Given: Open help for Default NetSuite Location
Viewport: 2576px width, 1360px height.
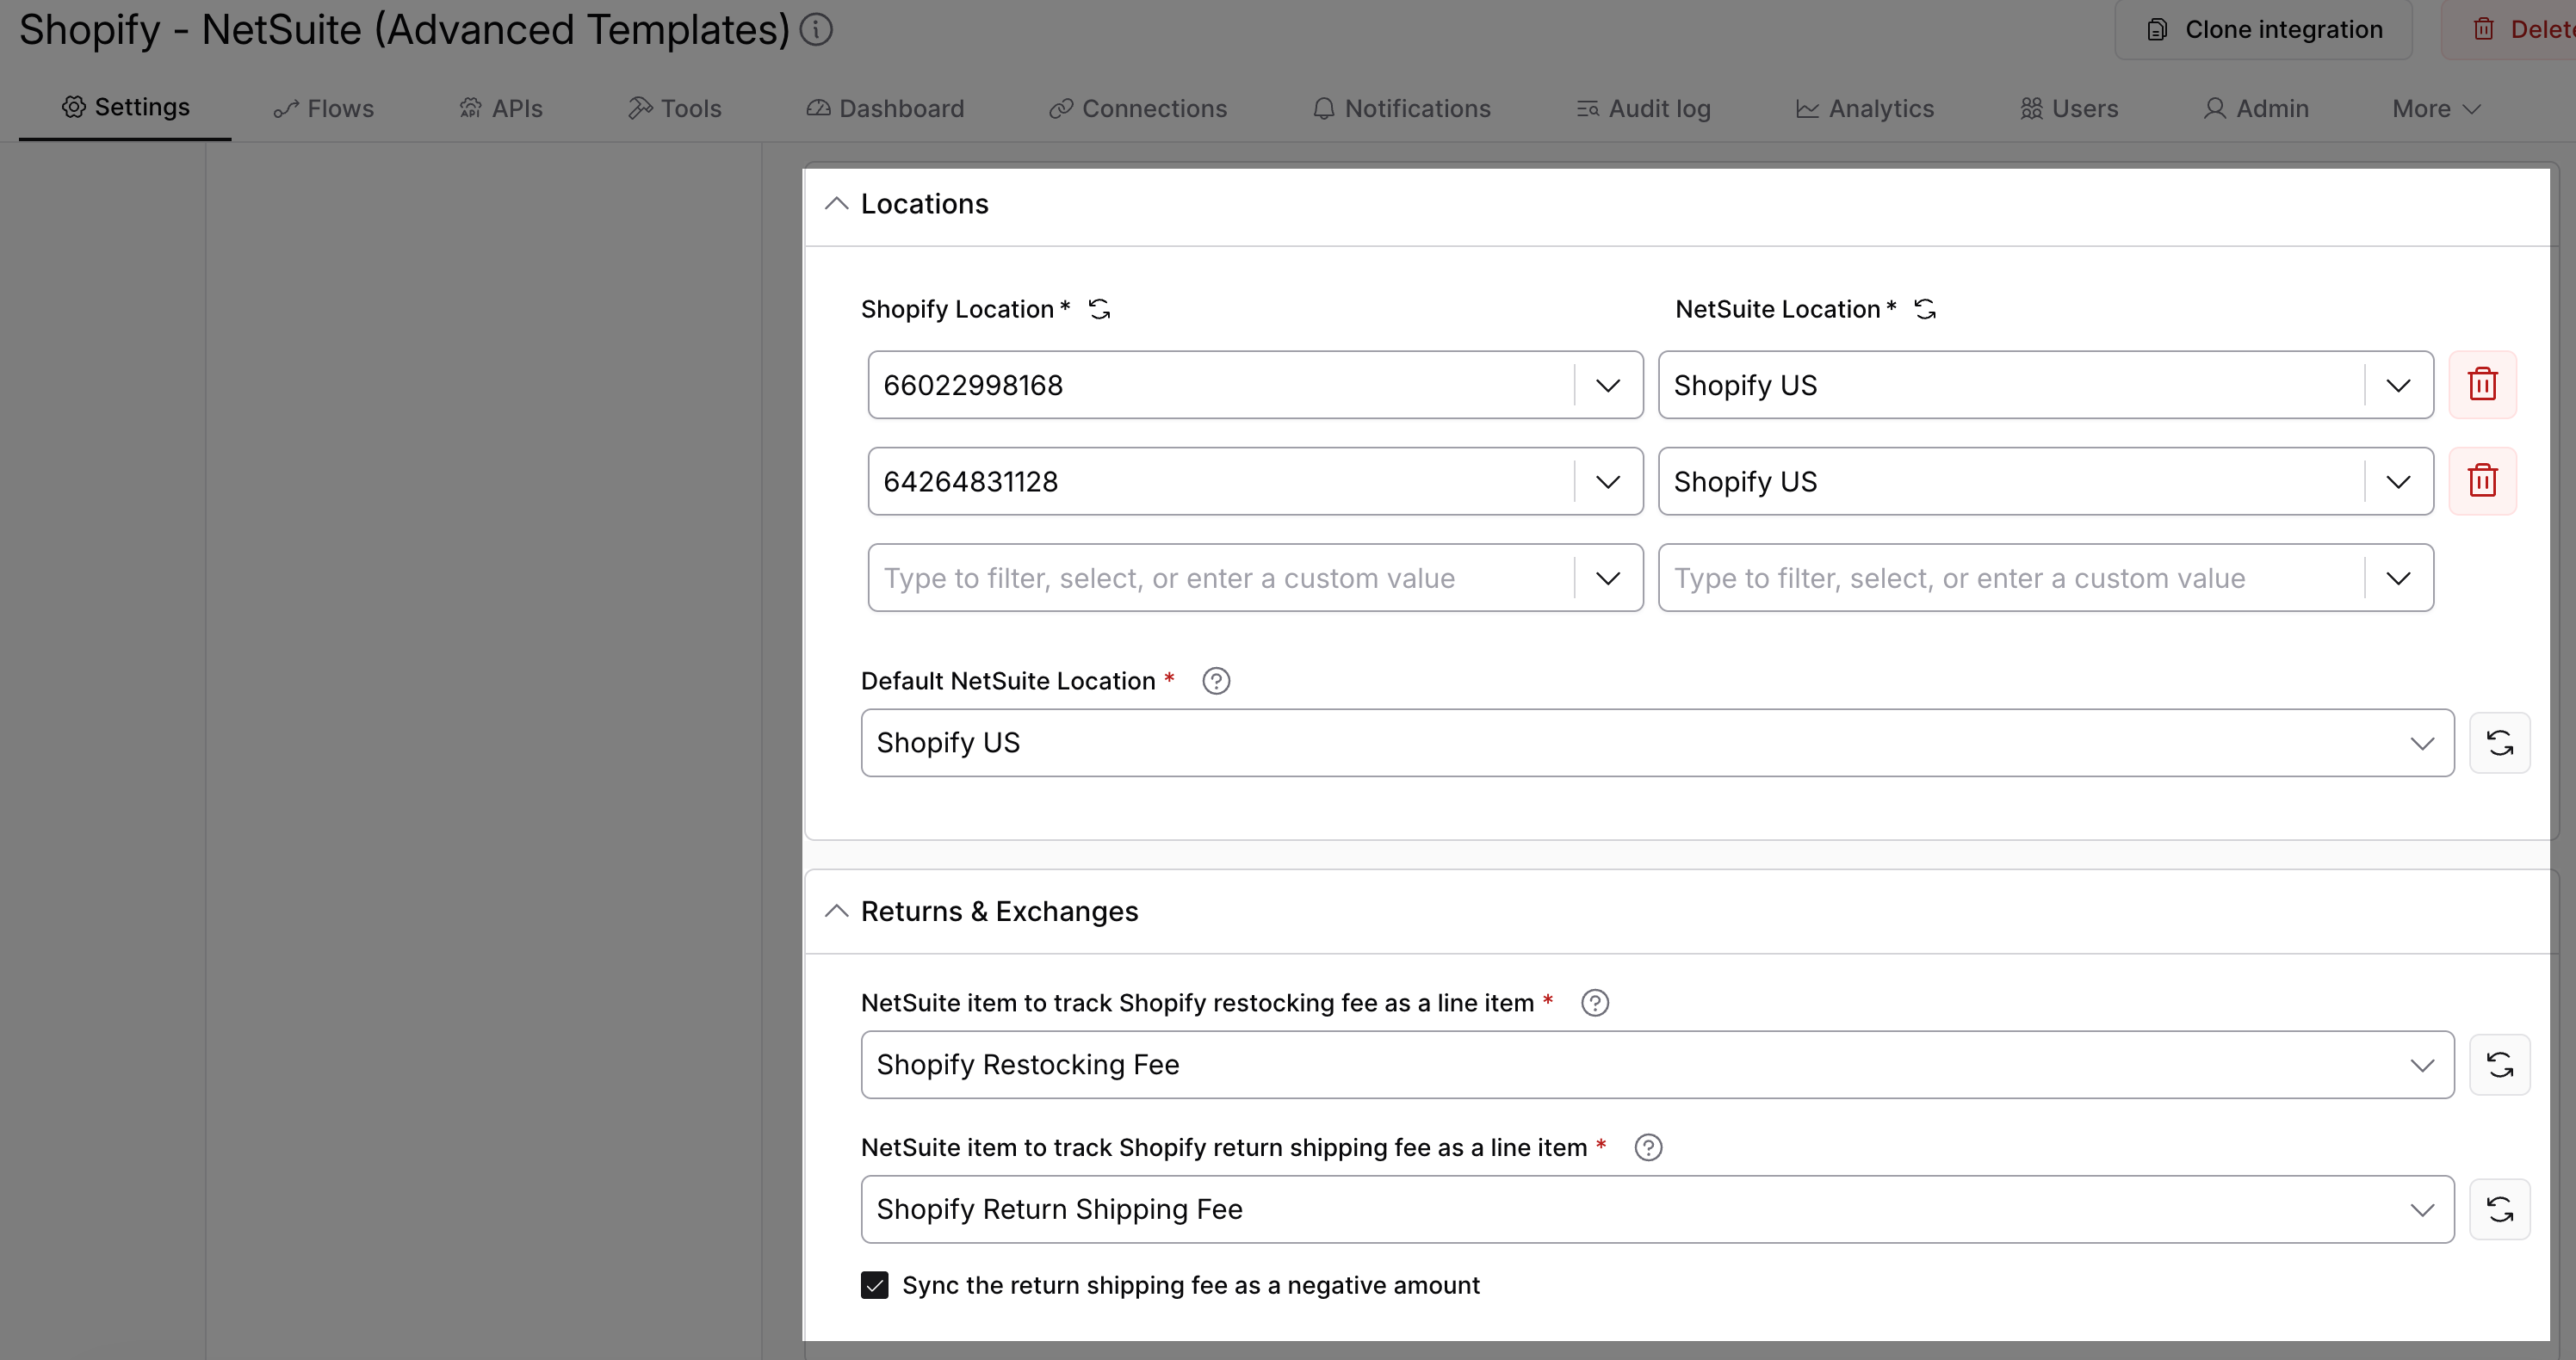Looking at the screenshot, I should tap(1216, 681).
